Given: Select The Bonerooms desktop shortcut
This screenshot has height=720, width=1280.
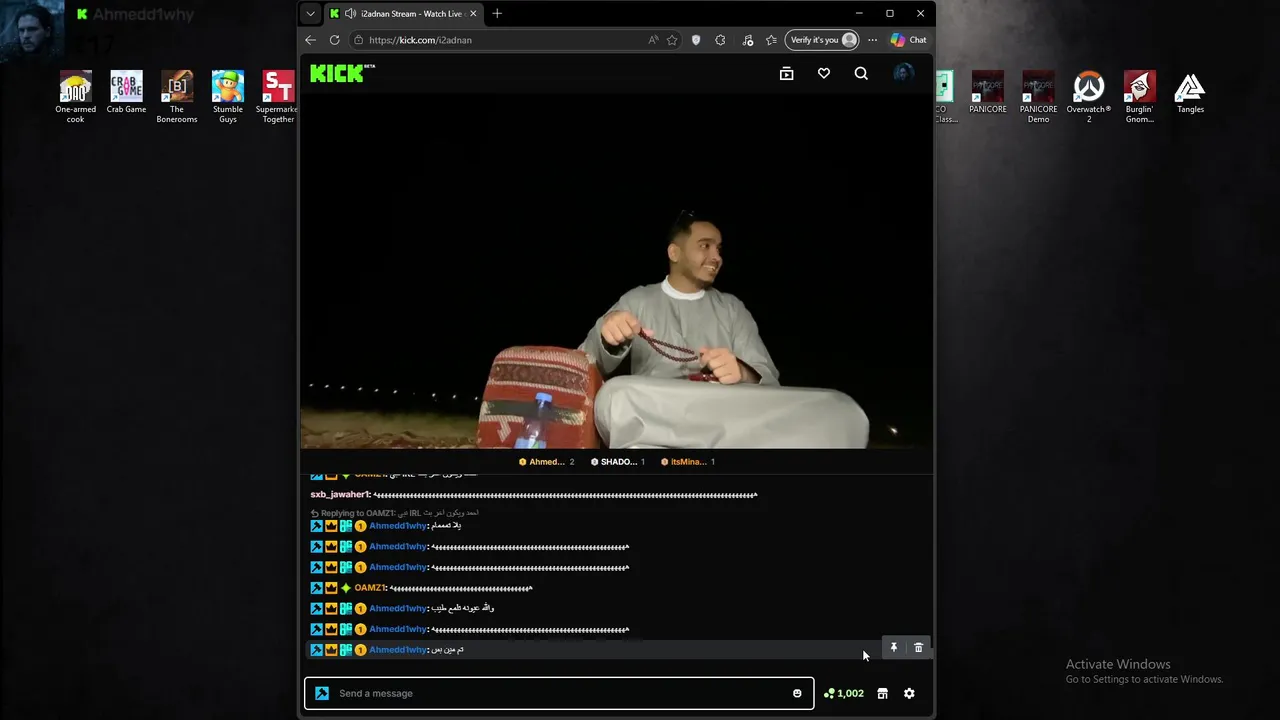Looking at the screenshot, I should pos(177,96).
